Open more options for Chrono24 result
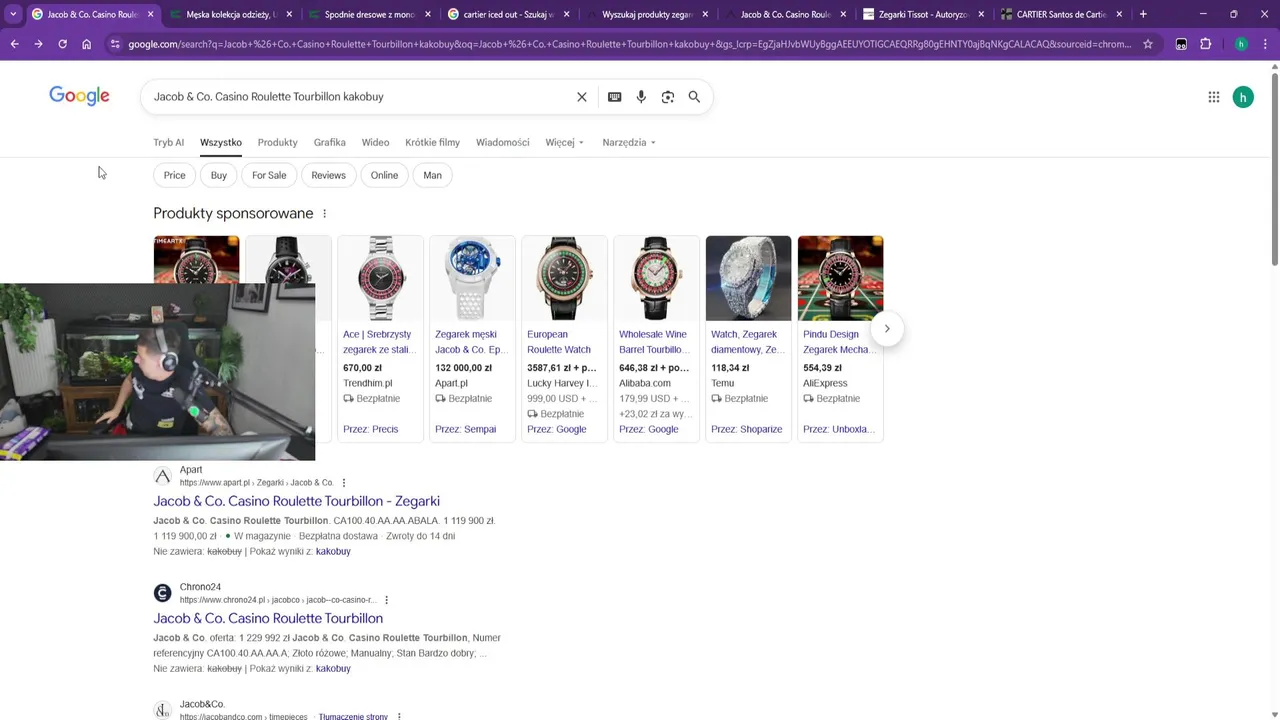Image resolution: width=1280 pixels, height=720 pixels. pos(386,600)
